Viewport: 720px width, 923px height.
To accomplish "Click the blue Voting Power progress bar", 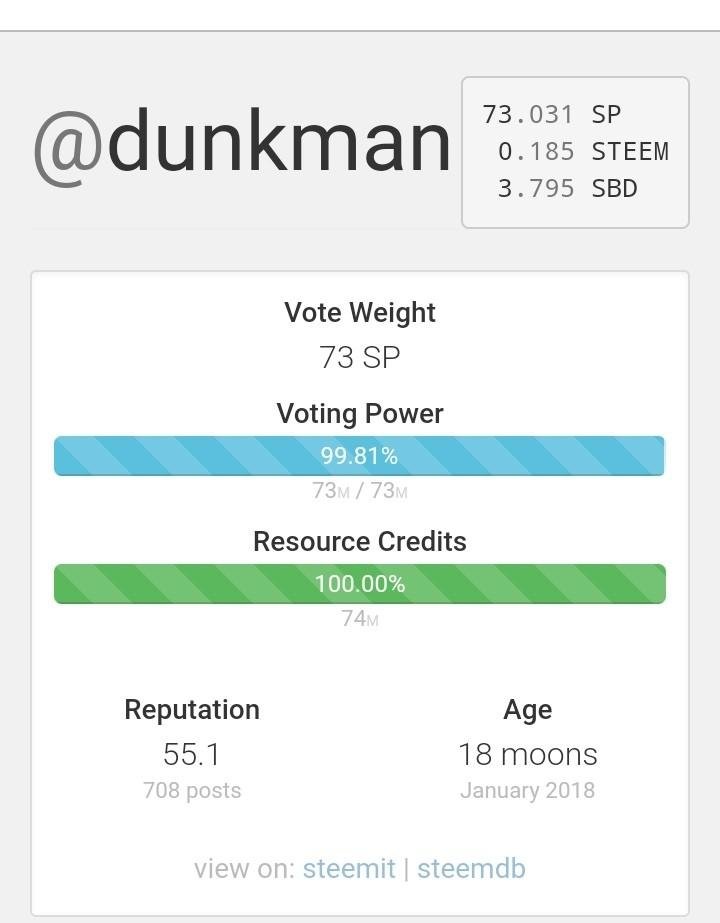I will click(x=359, y=456).
